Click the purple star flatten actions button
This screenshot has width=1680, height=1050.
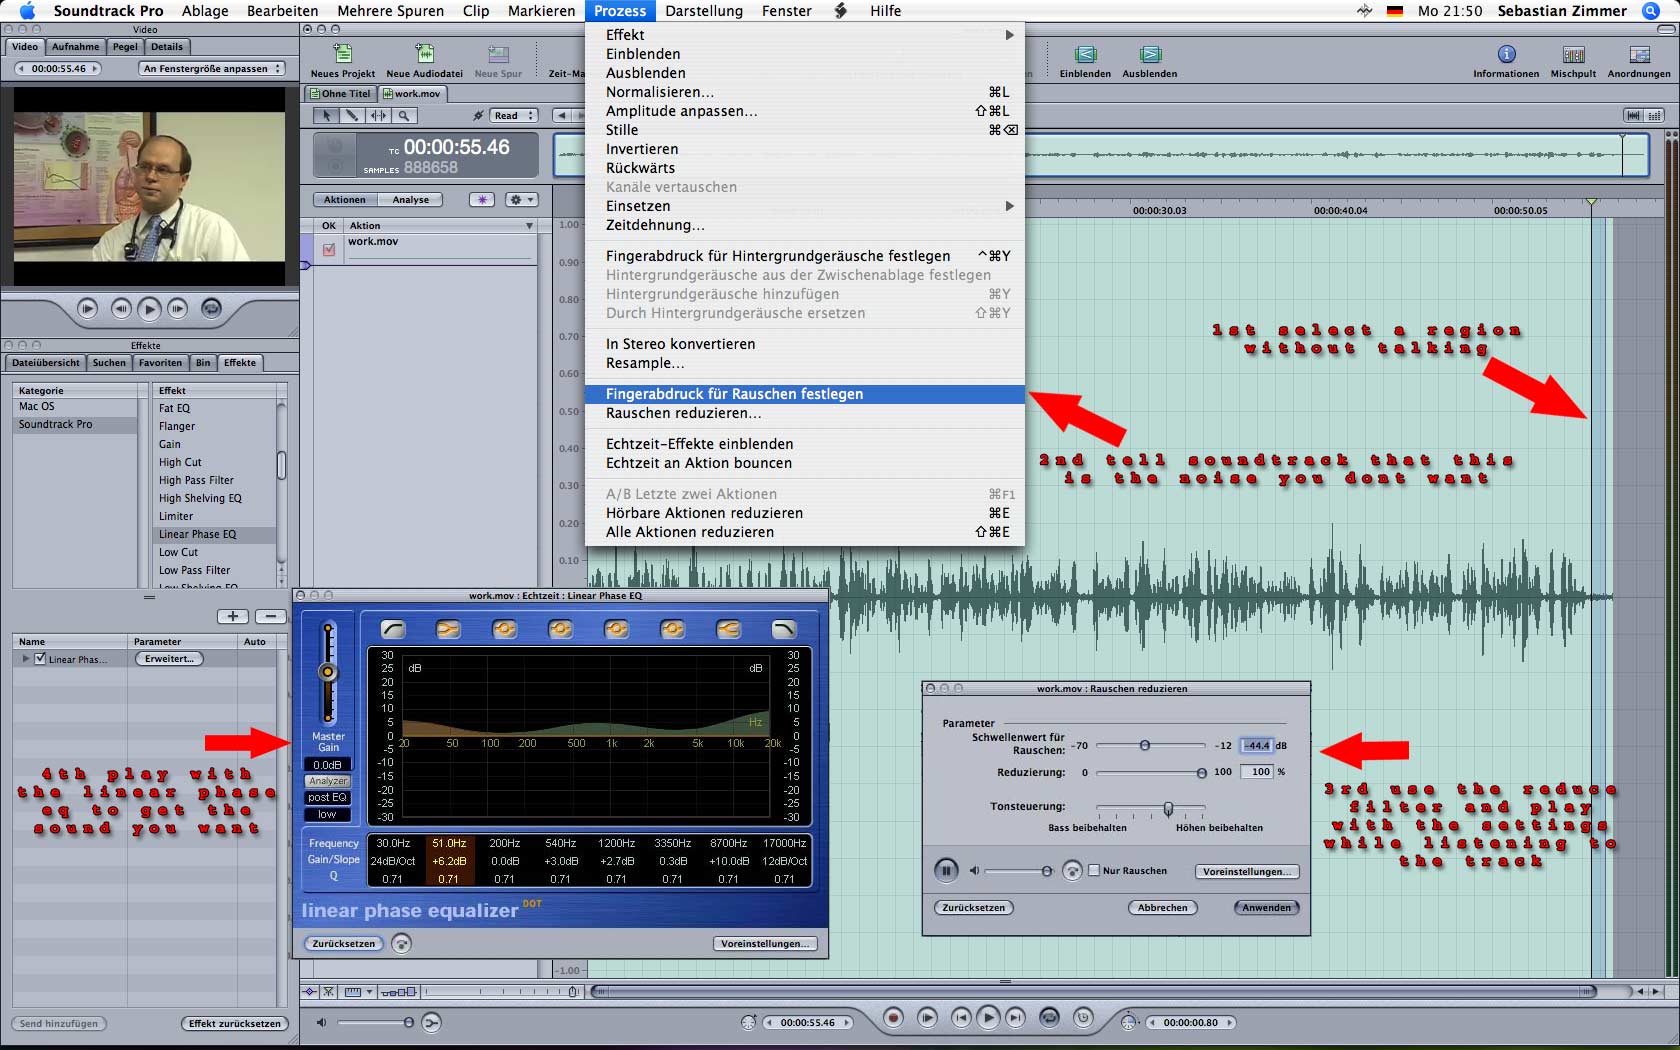(x=482, y=200)
